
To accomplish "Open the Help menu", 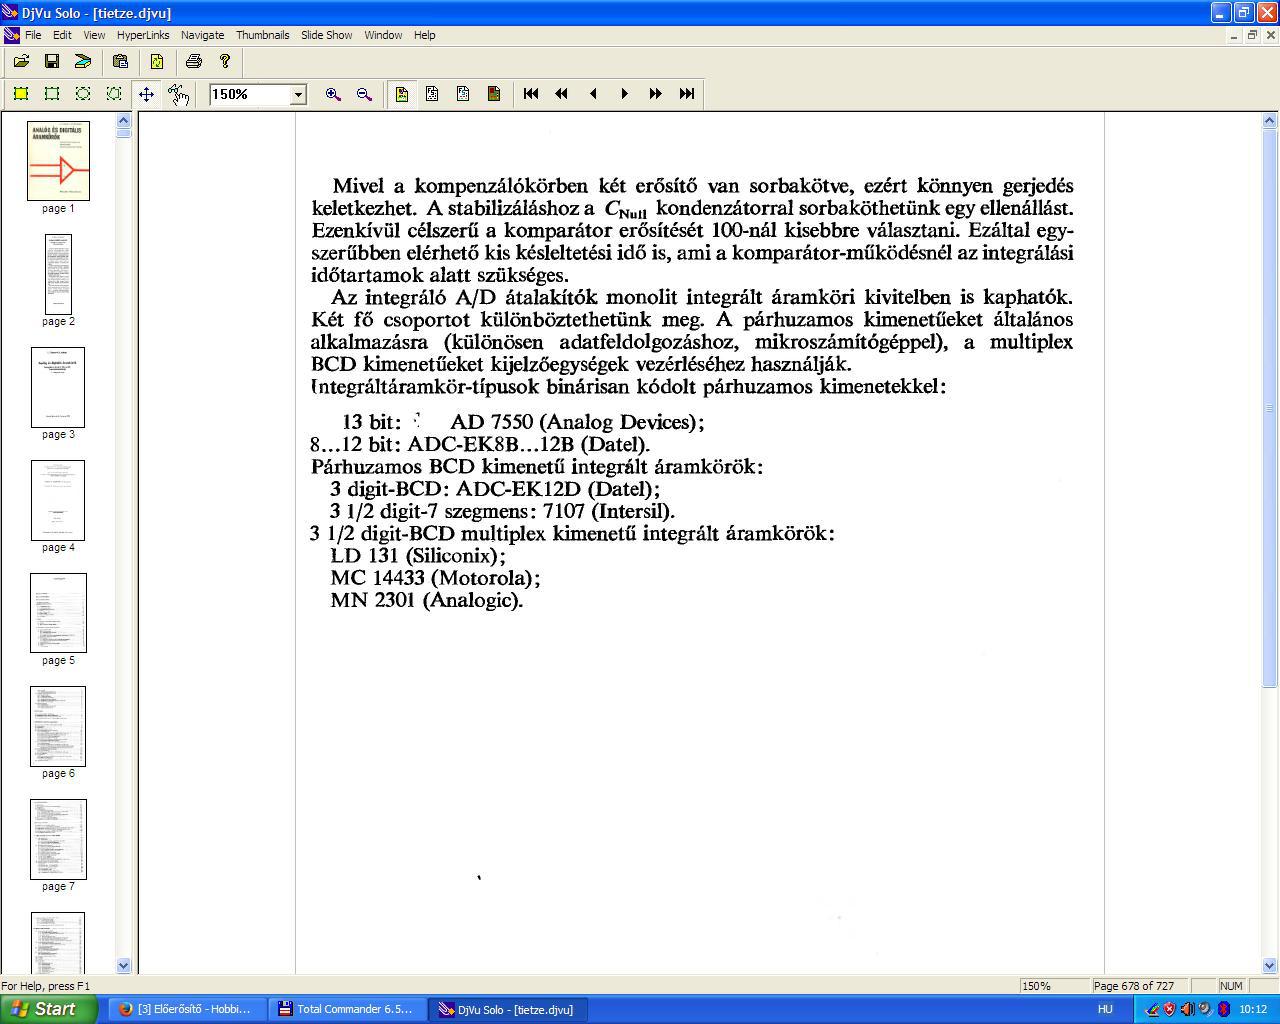I will pyautogui.click(x=424, y=35).
